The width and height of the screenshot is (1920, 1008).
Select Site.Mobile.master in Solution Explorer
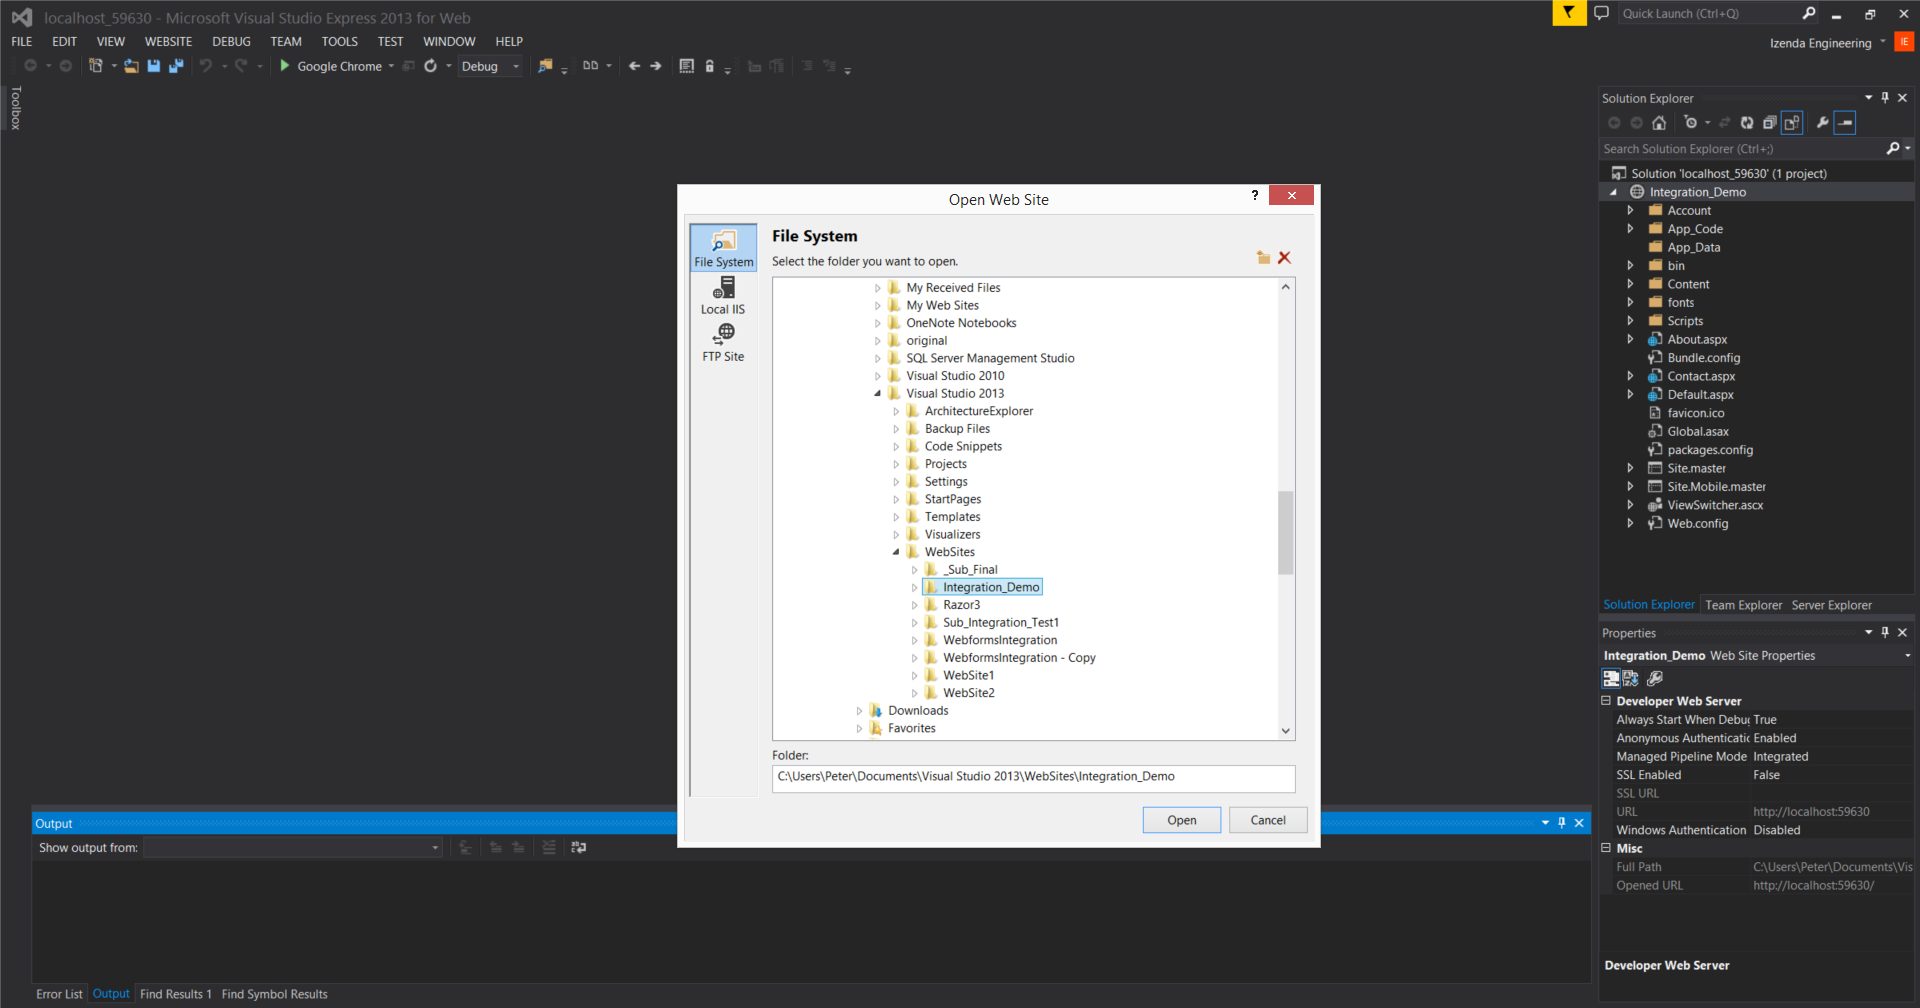pyautogui.click(x=1716, y=487)
